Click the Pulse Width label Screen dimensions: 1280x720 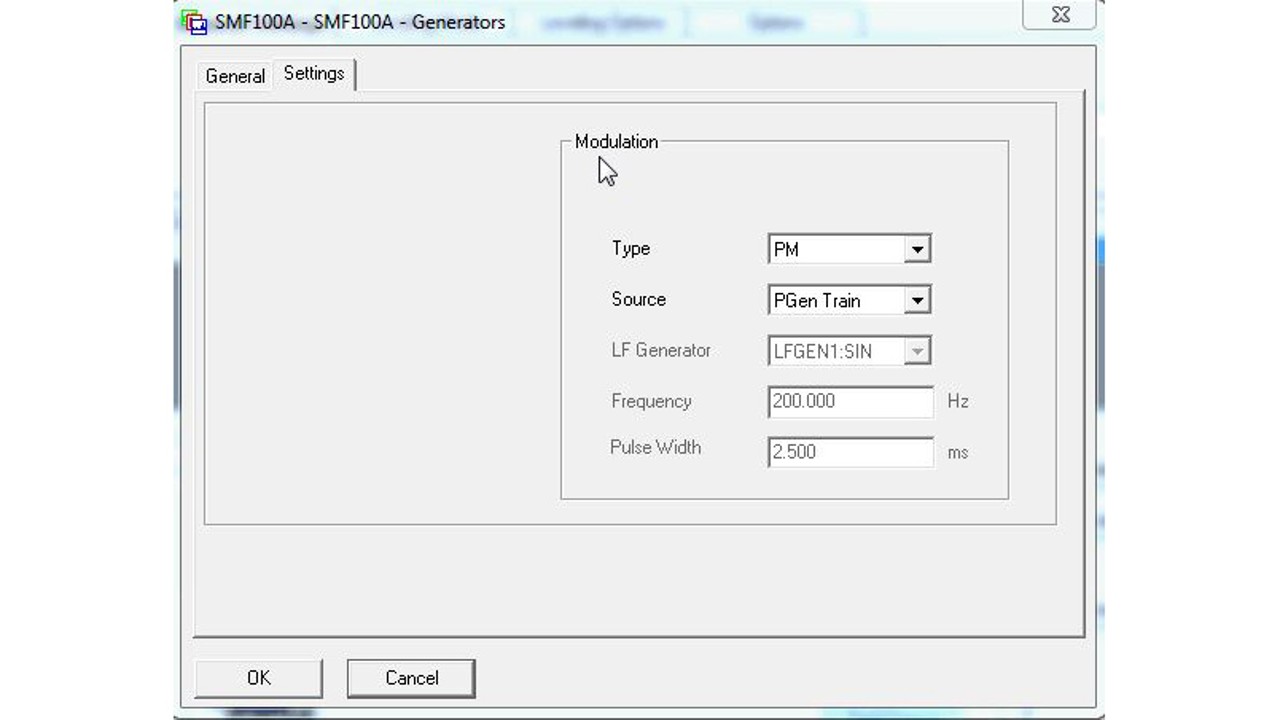click(x=655, y=447)
